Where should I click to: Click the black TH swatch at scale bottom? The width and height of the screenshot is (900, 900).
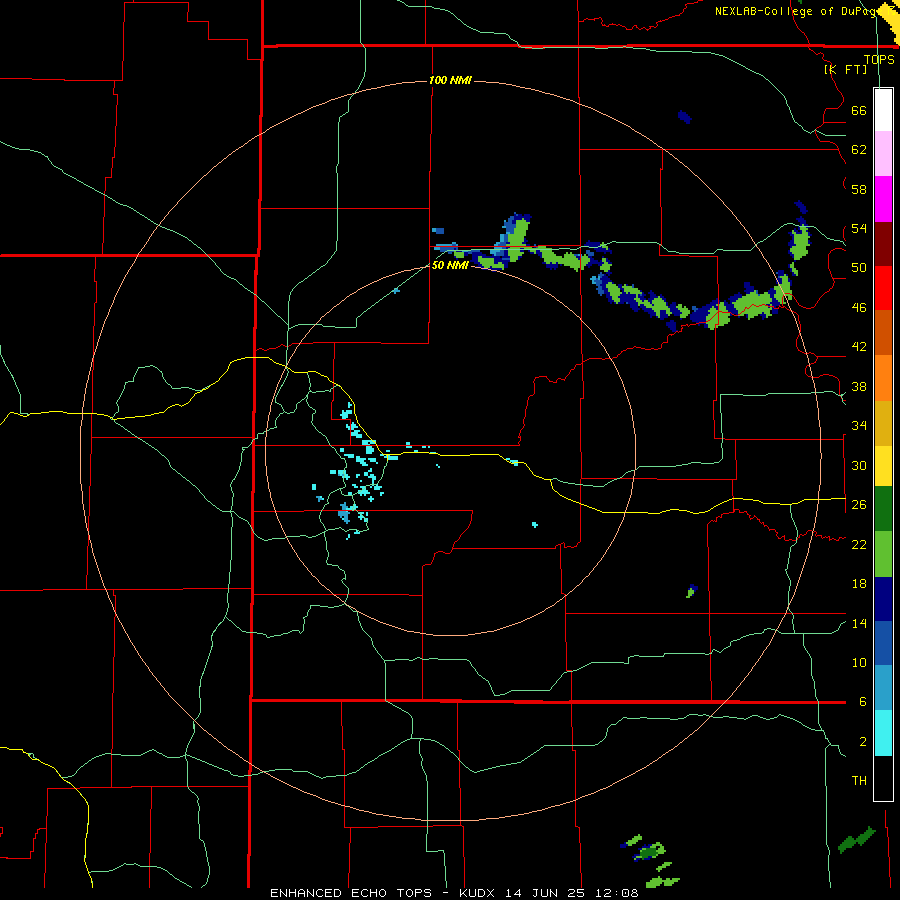coord(883,778)
